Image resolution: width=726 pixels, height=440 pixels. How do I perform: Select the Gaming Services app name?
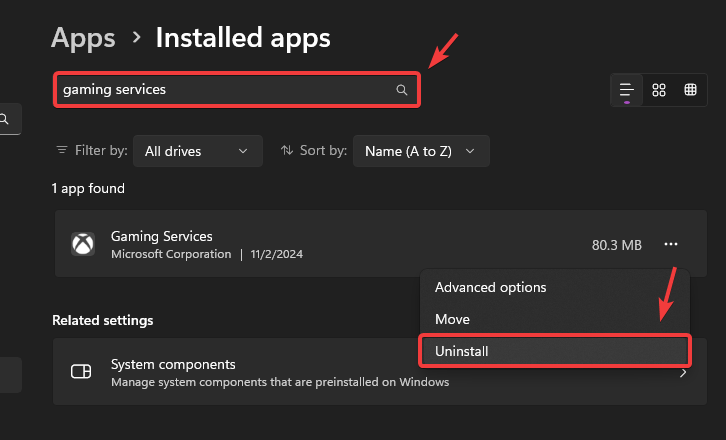click(x=162, y=236)
